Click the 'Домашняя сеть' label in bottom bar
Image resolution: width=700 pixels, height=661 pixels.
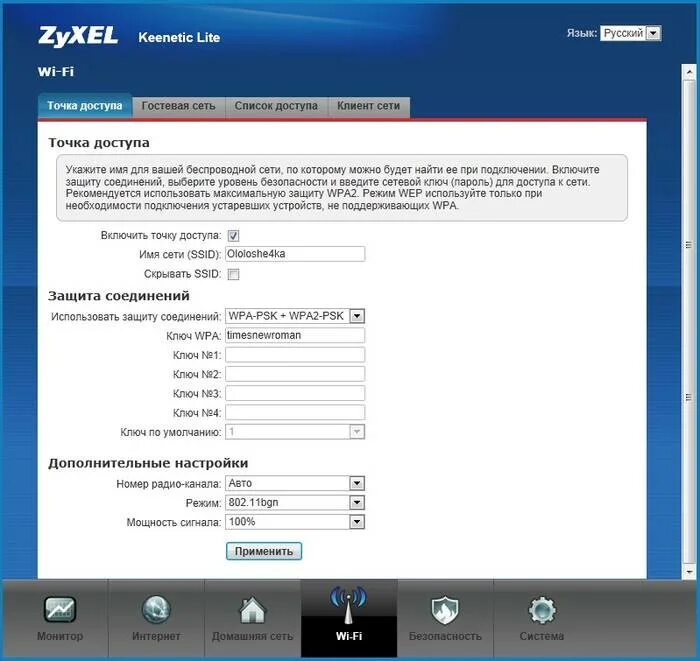click(x=252, y=636)
